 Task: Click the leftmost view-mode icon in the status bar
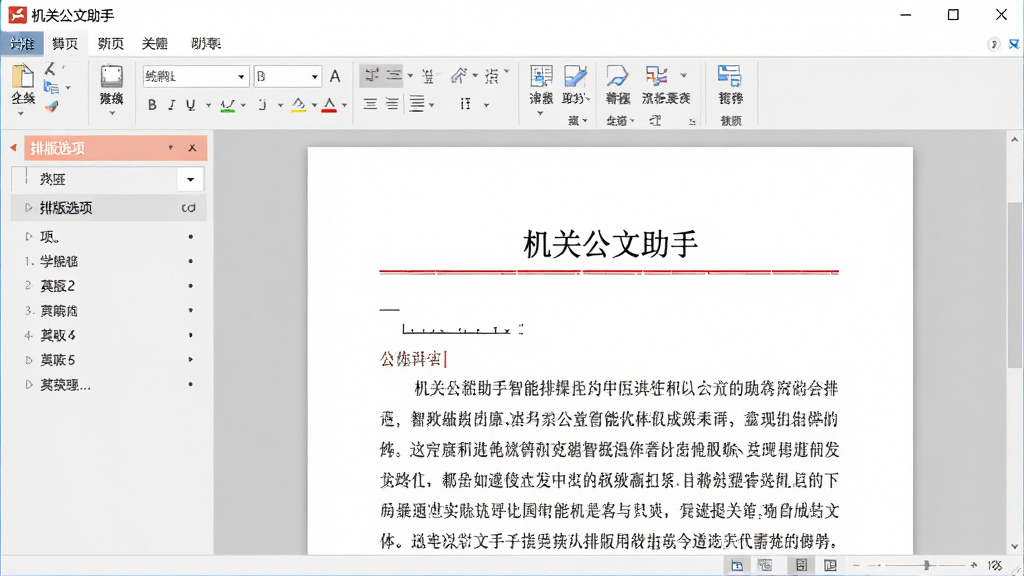[737, 566]
